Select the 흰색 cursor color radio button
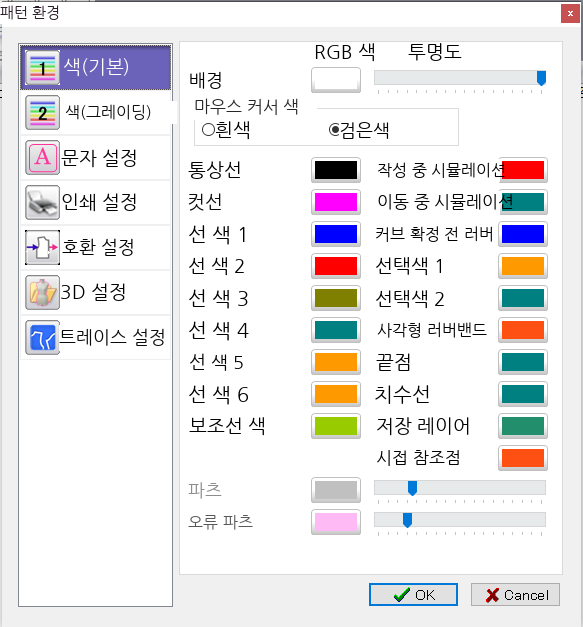The width and height of the screenshot is (583, 627). pos(208,130)
